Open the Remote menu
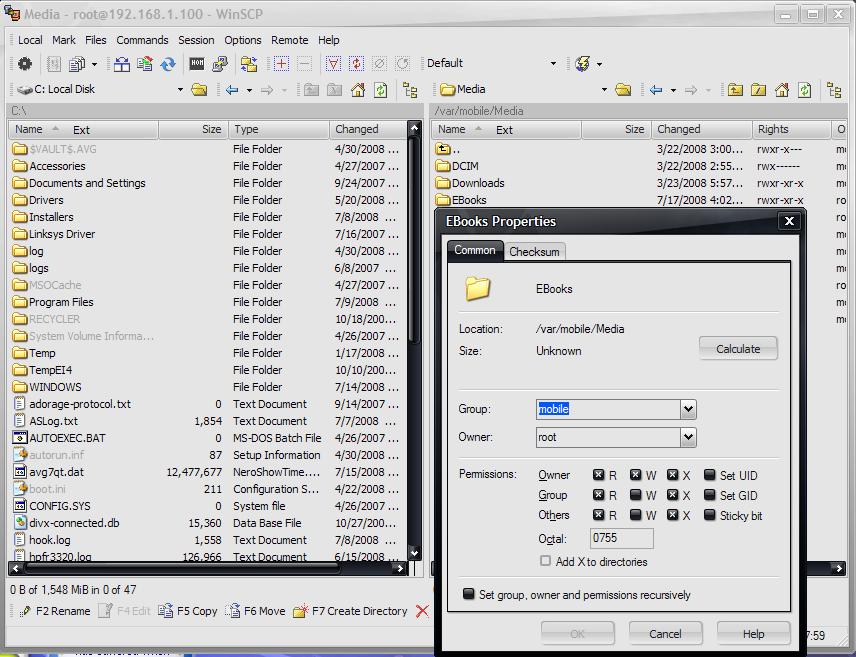856x657 pixels. tap(289, 40)
